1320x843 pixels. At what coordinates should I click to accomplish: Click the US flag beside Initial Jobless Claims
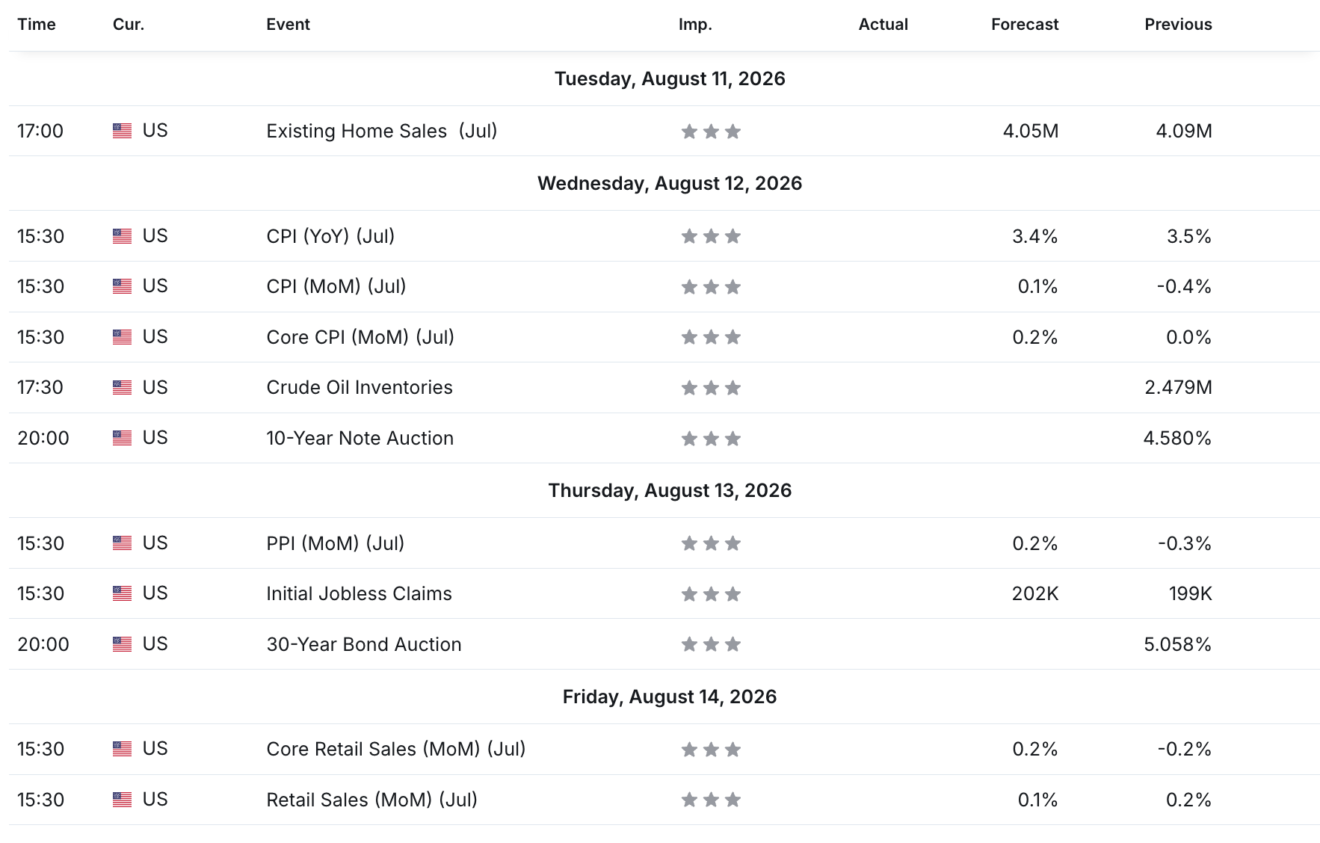[122, 594]
